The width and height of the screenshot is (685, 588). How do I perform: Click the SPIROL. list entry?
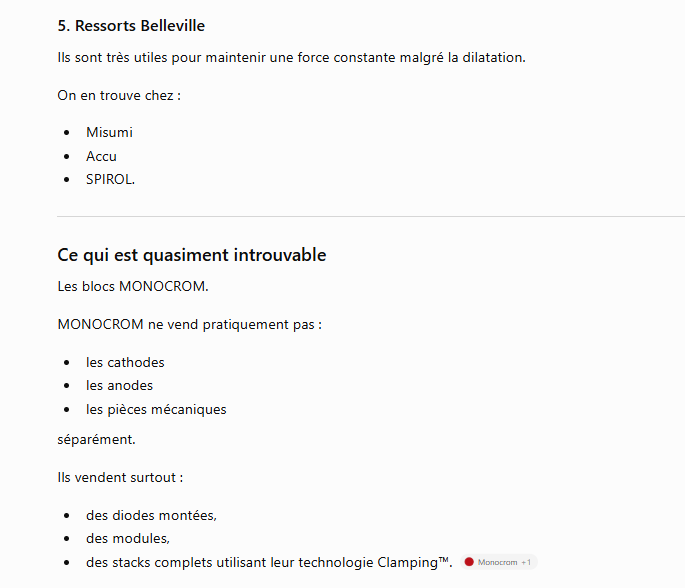point(111,180)
